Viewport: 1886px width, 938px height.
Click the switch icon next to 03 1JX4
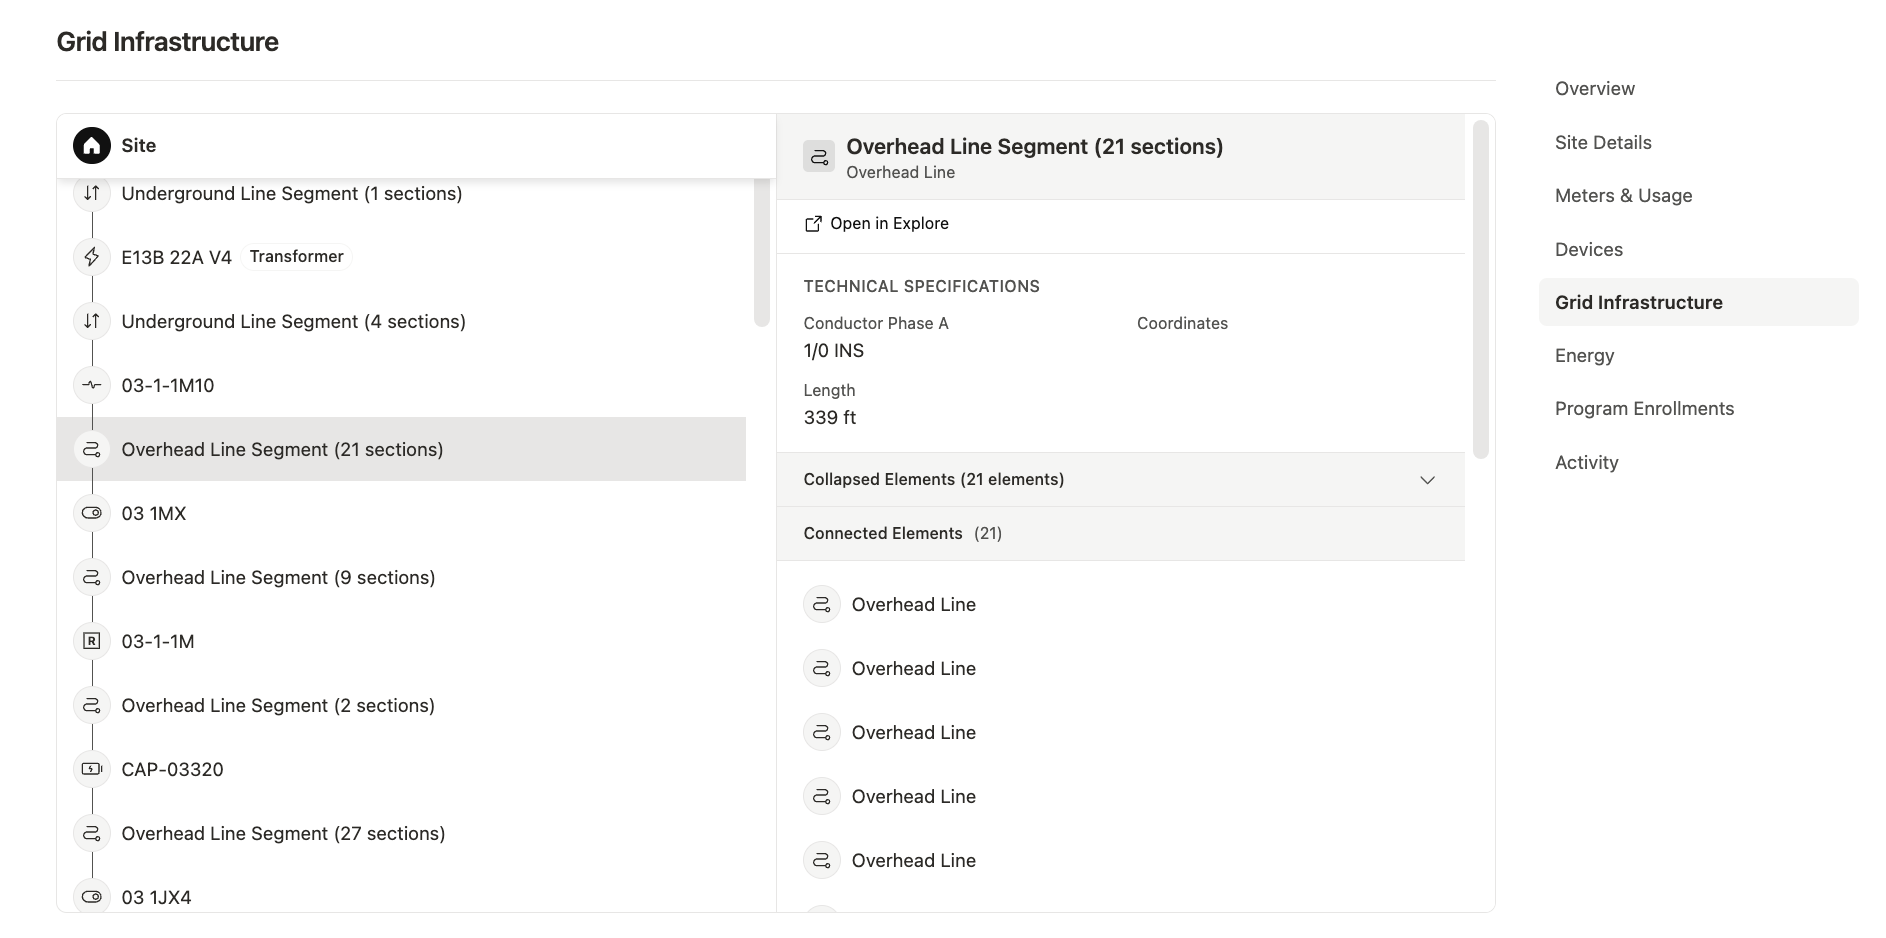(x=92, y=897)
